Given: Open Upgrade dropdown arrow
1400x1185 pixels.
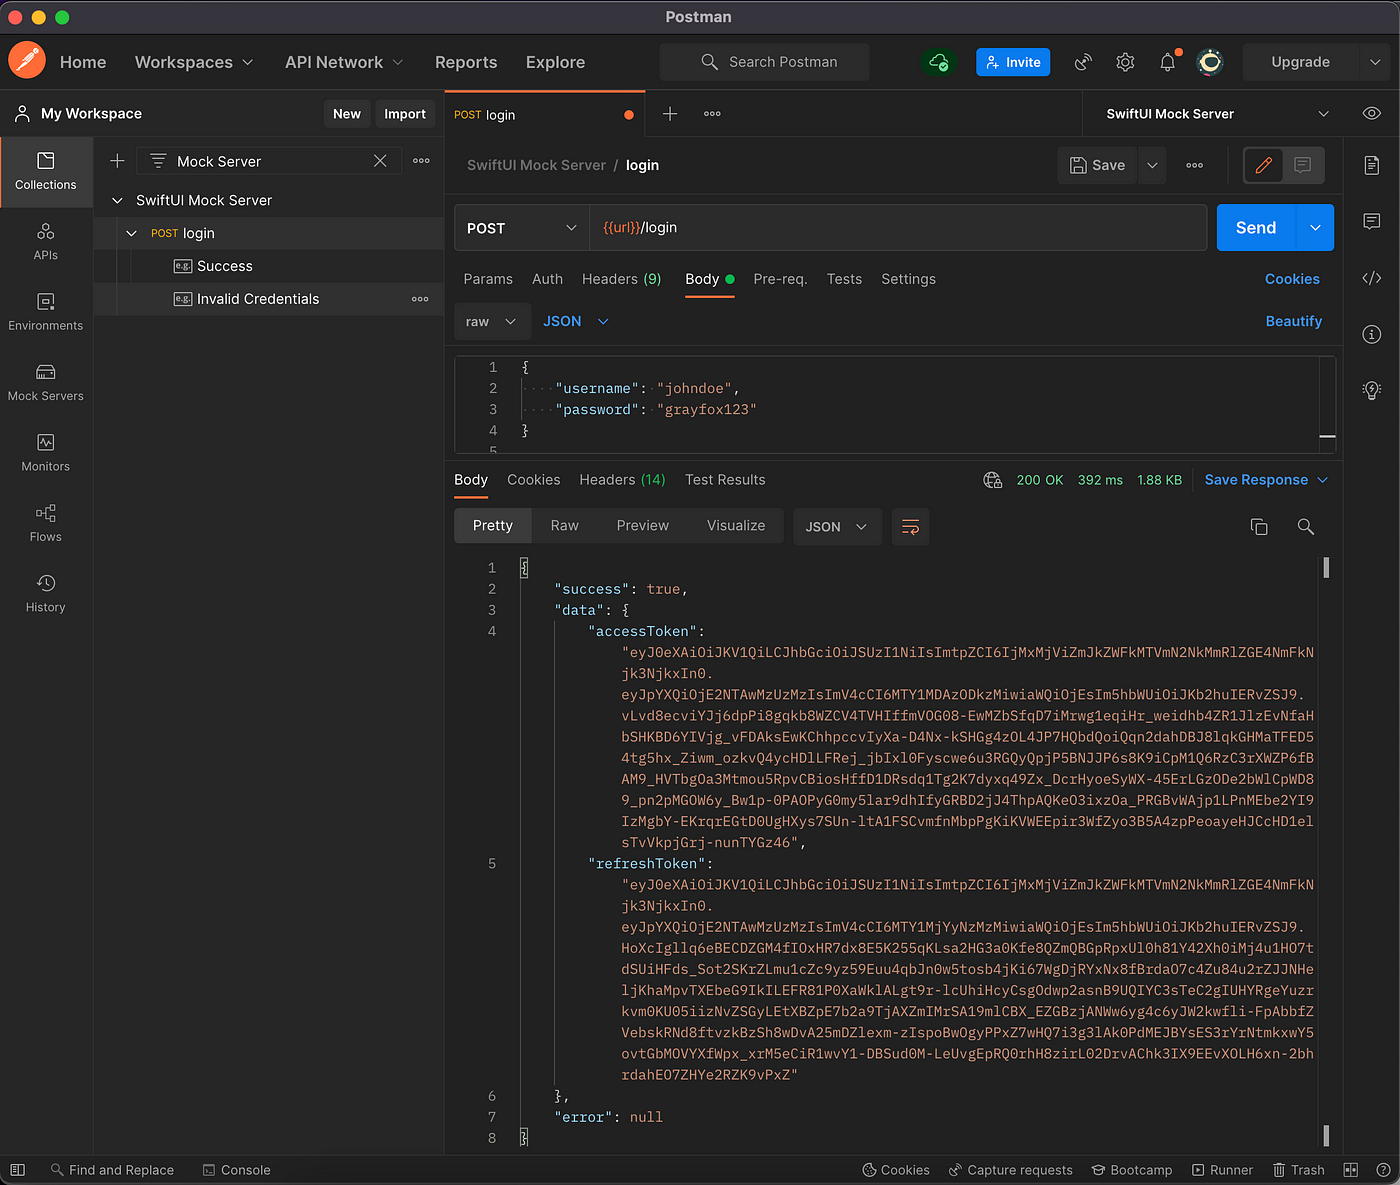Looking at the screenshot, I should click(1375, 62).
